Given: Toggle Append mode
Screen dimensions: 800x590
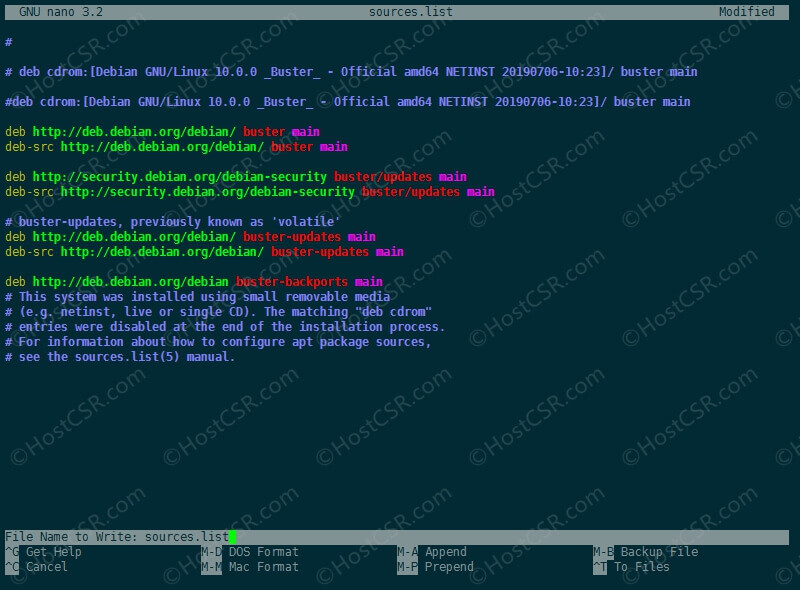Looking at the screenshot, I should [432, 552].
